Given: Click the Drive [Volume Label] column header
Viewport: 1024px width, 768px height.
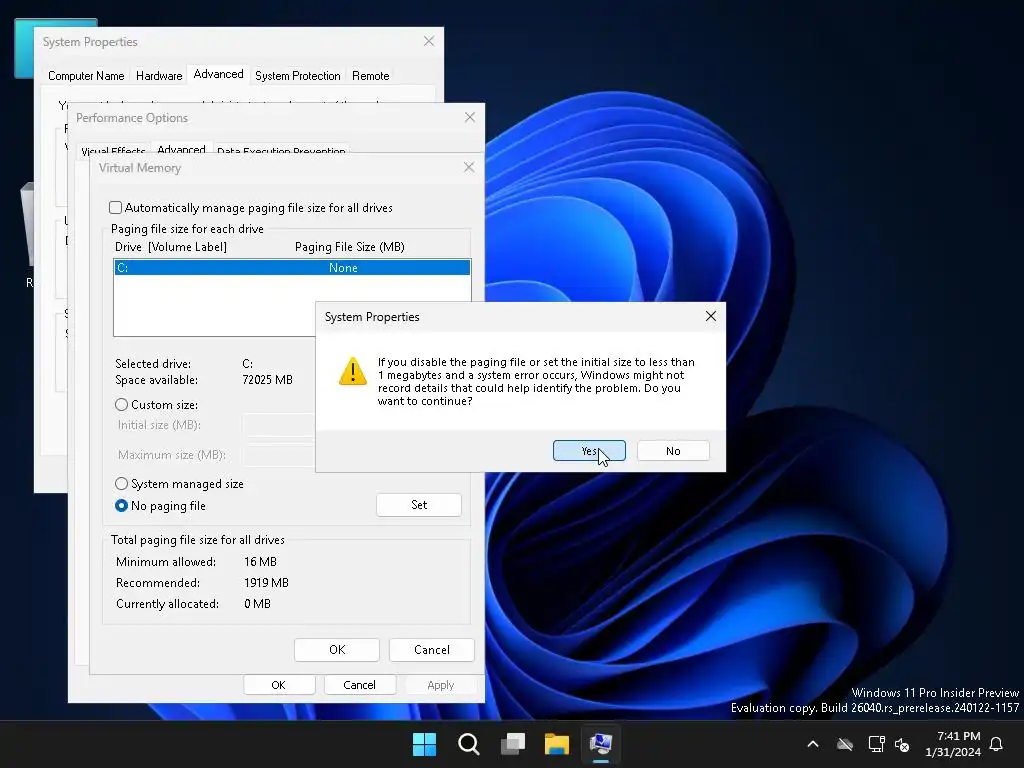Looking at the screenshot, I should click(171, 247).
